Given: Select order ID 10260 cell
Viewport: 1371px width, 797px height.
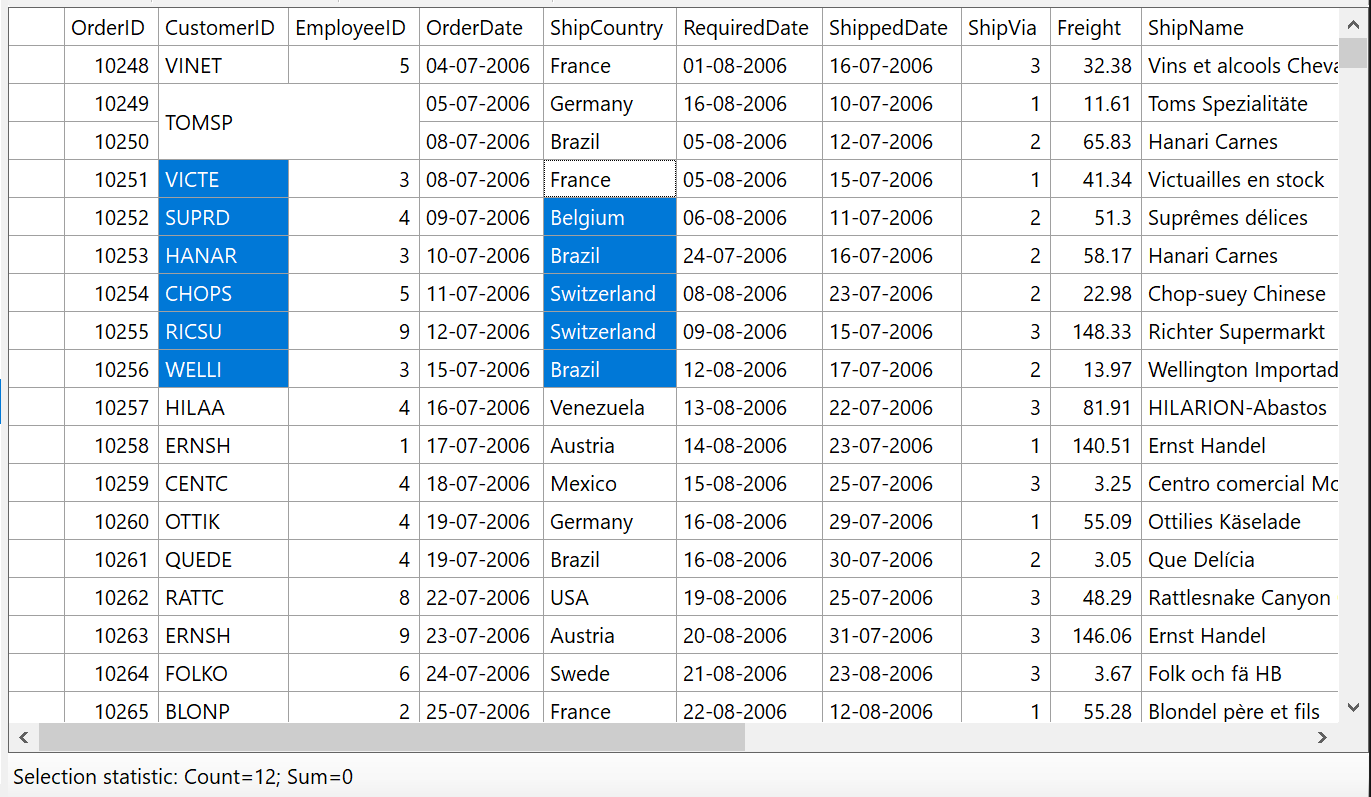Looking at the screenshot, I should (x=111, y=522).
